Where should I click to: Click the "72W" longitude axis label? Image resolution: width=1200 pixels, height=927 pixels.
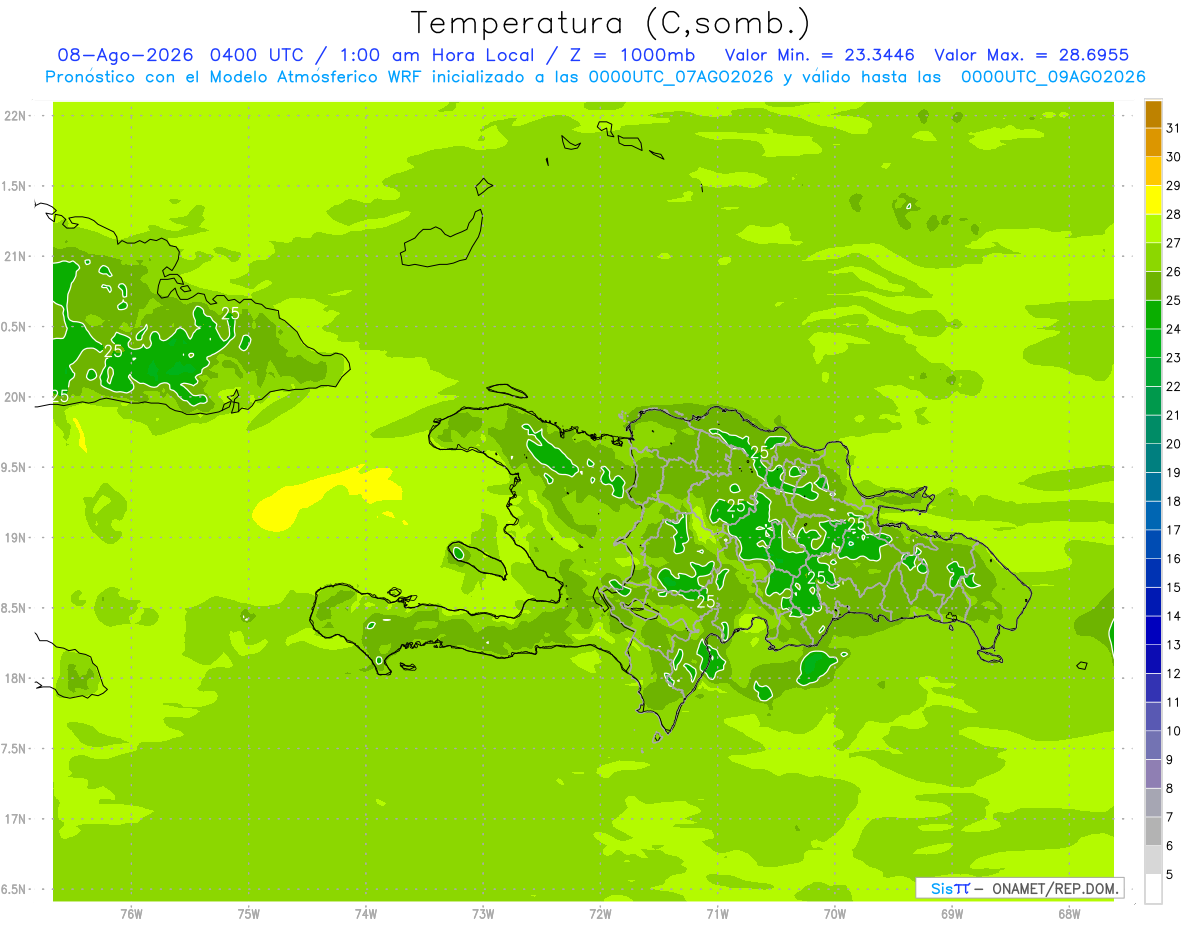click(600, 913)
